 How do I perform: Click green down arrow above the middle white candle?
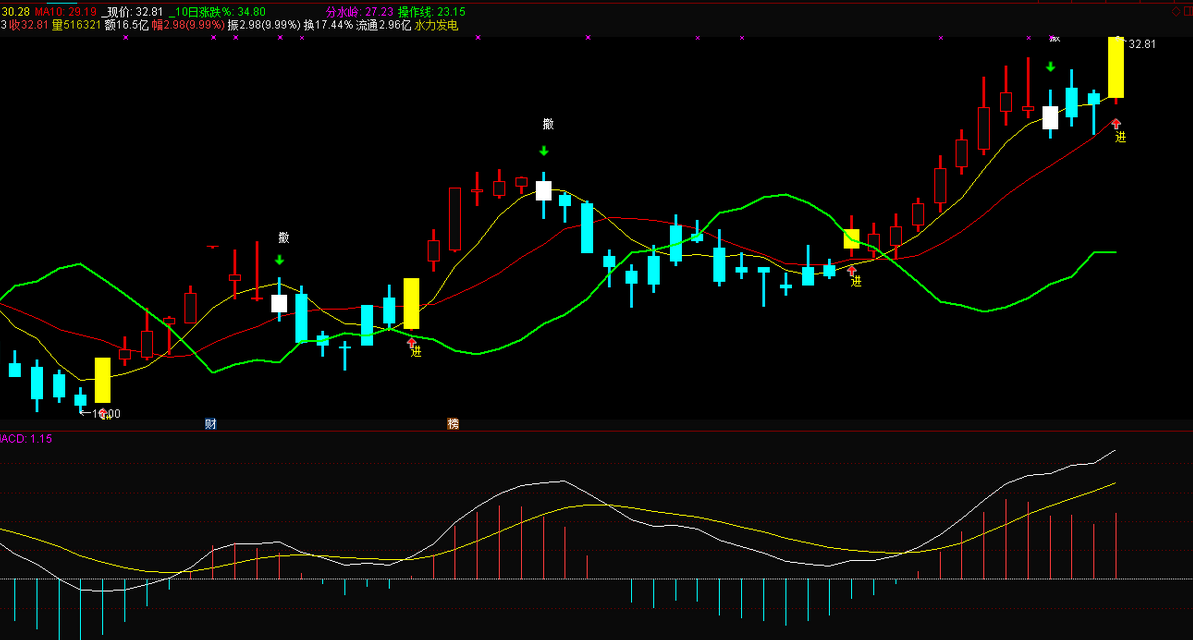point(544,151)
